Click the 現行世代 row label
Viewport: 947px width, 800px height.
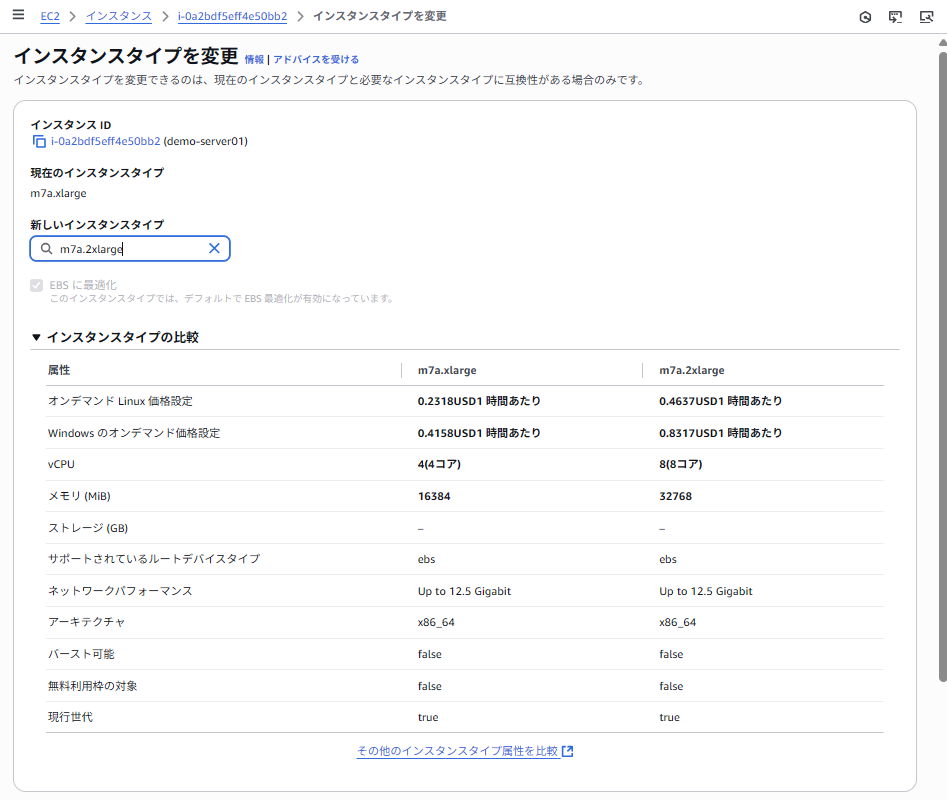point(70,717)
